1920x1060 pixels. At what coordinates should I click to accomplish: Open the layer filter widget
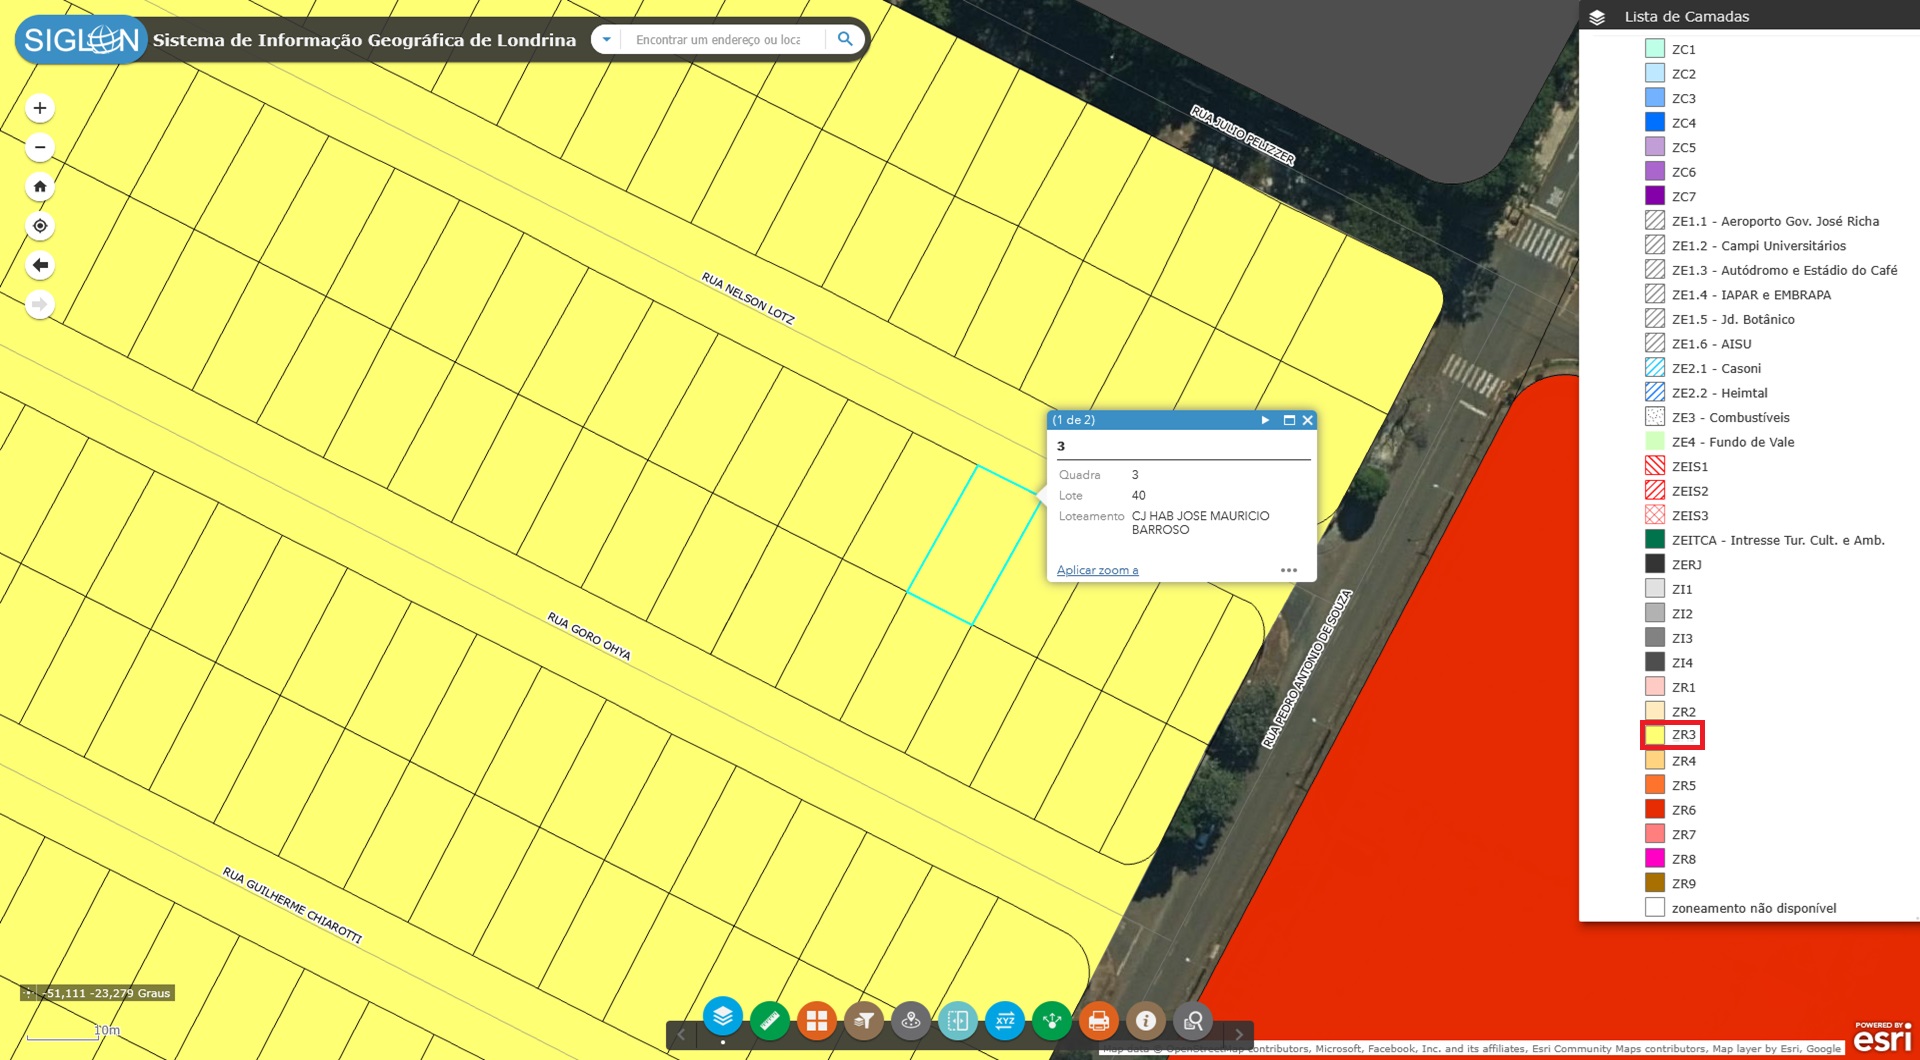pos(864,1021)
